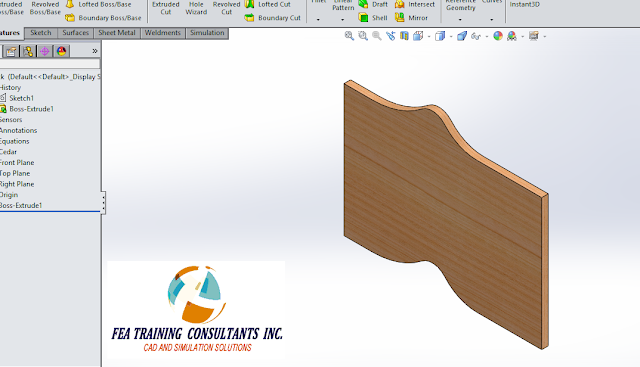
Task: Open the PropertyManager tab icon
Action: pos(11,51)
